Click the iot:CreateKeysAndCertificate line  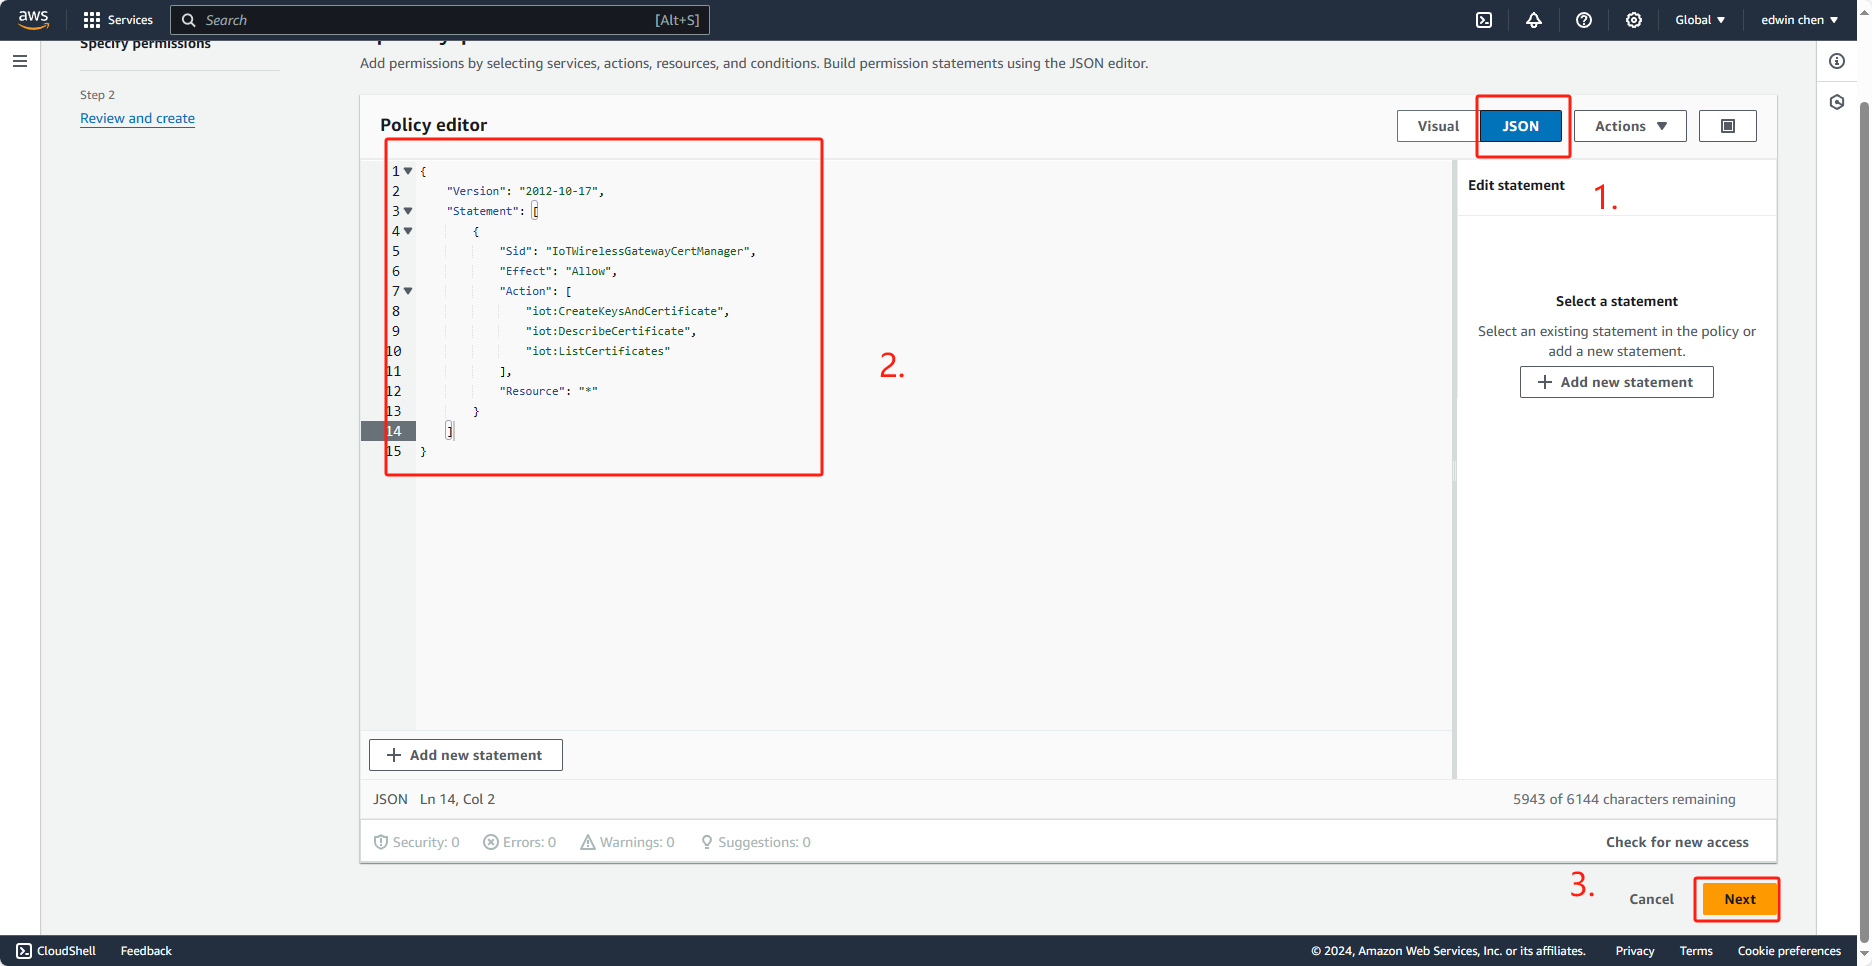(x=627, y=311)
